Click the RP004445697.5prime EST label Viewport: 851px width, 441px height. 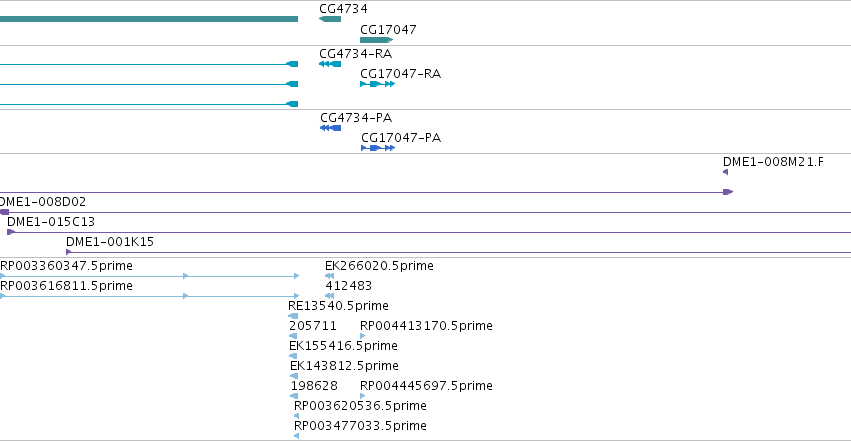pos(427,386)
